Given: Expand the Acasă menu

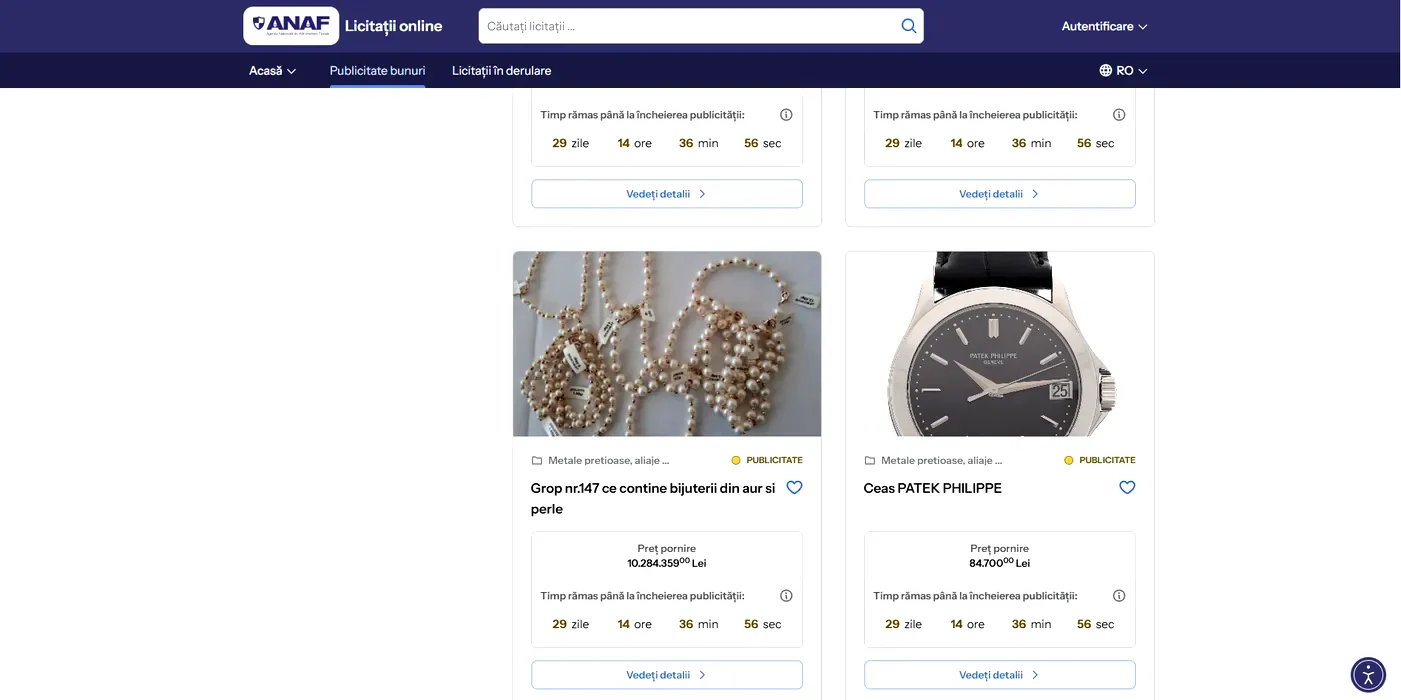Looking at the screenshot, I should pos(272,71).
